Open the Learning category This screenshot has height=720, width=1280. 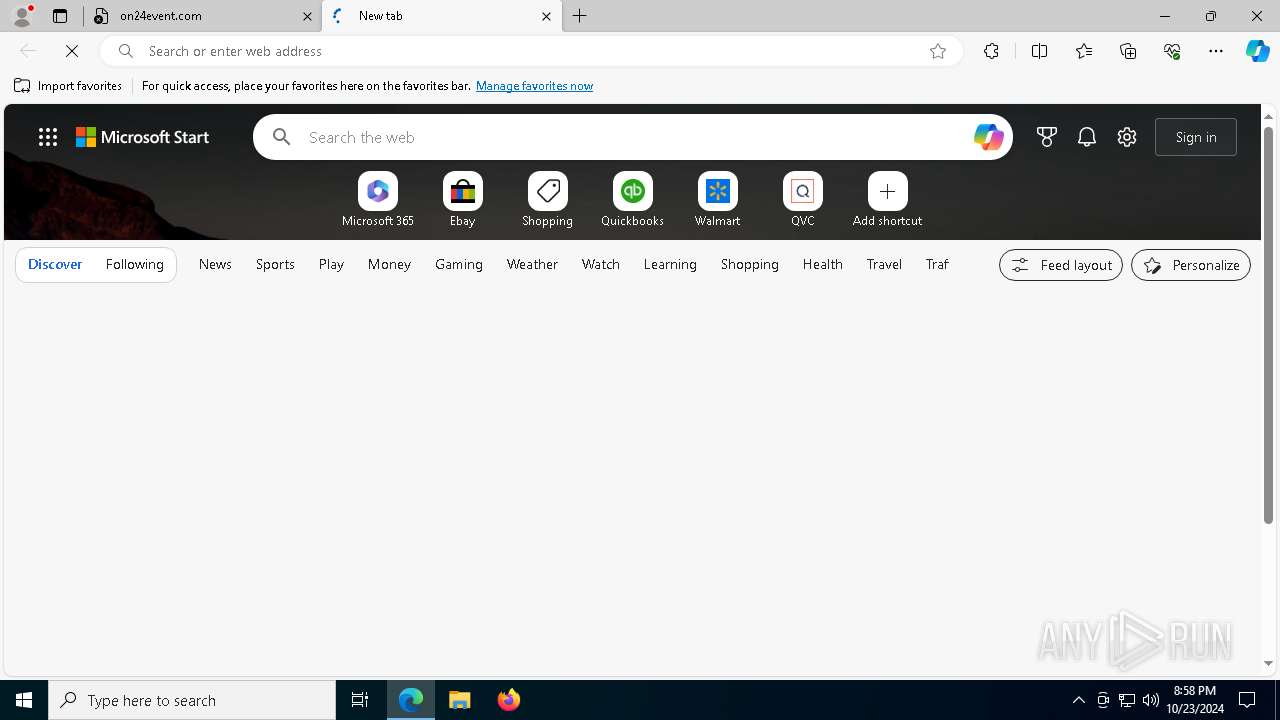[x=670, y=264]
